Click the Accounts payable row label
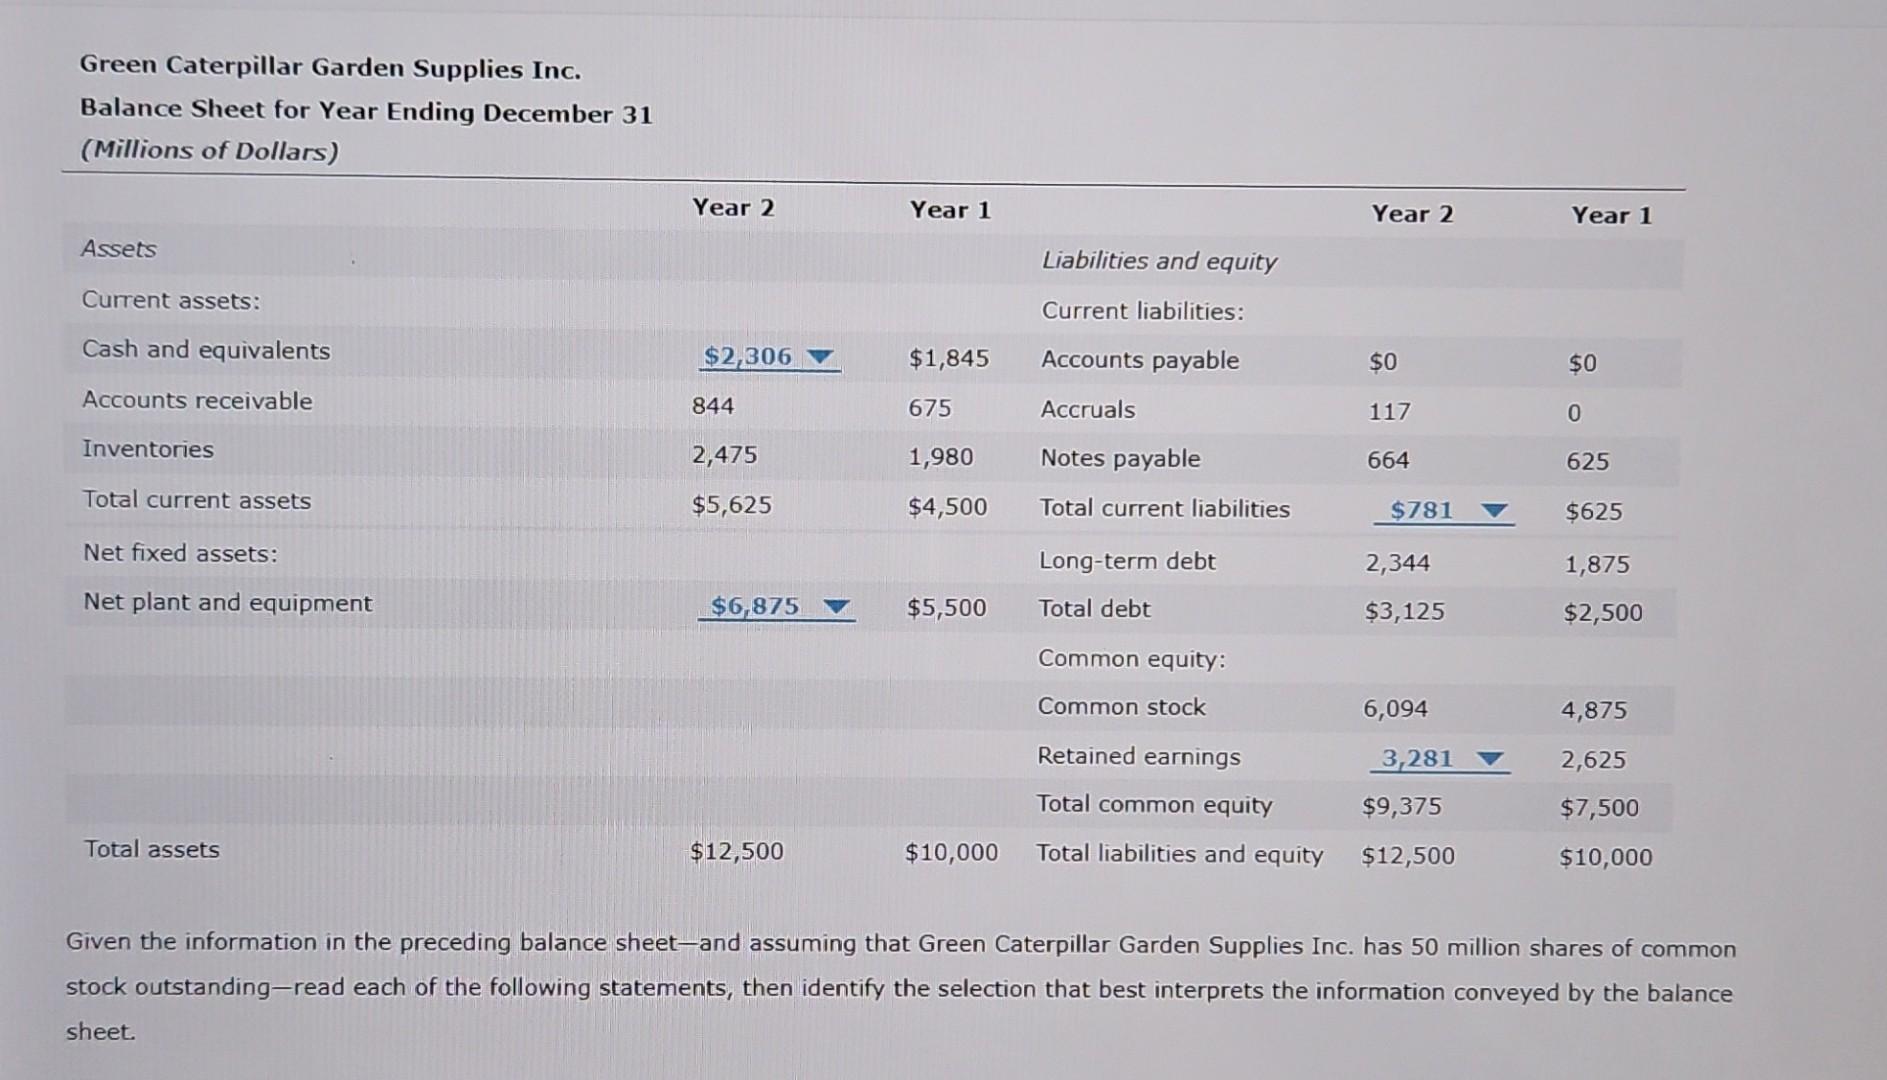Viewport: 1887px width, 1080px height. pos(1140,360)
